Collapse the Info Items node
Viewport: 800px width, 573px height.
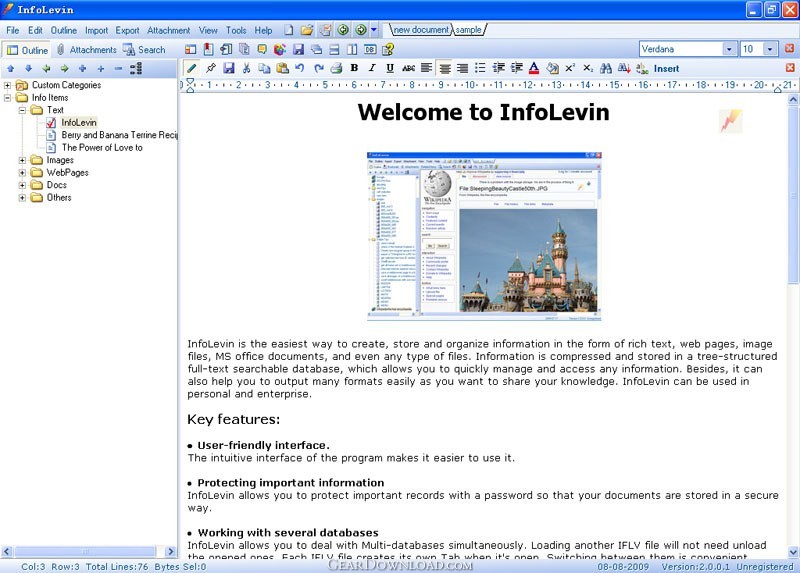coord(7,97)
